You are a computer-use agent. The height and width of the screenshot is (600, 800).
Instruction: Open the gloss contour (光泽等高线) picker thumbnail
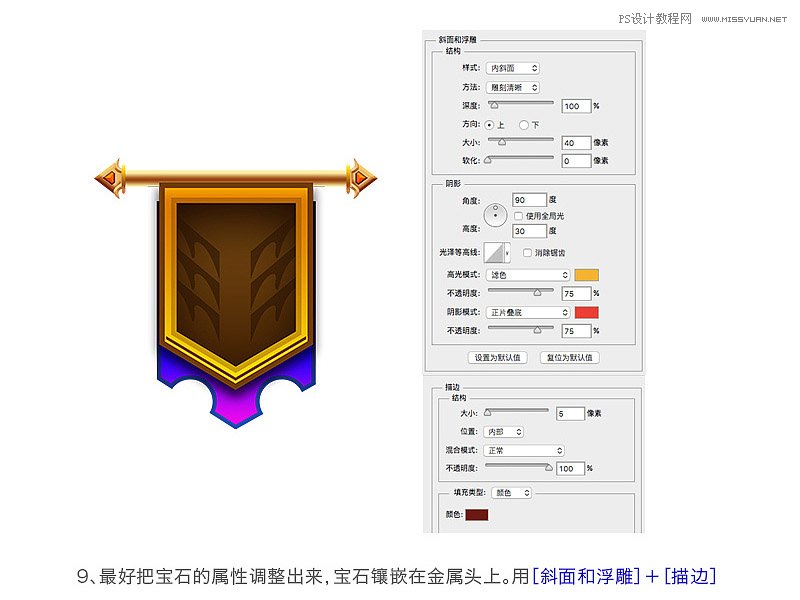point(496,250)
